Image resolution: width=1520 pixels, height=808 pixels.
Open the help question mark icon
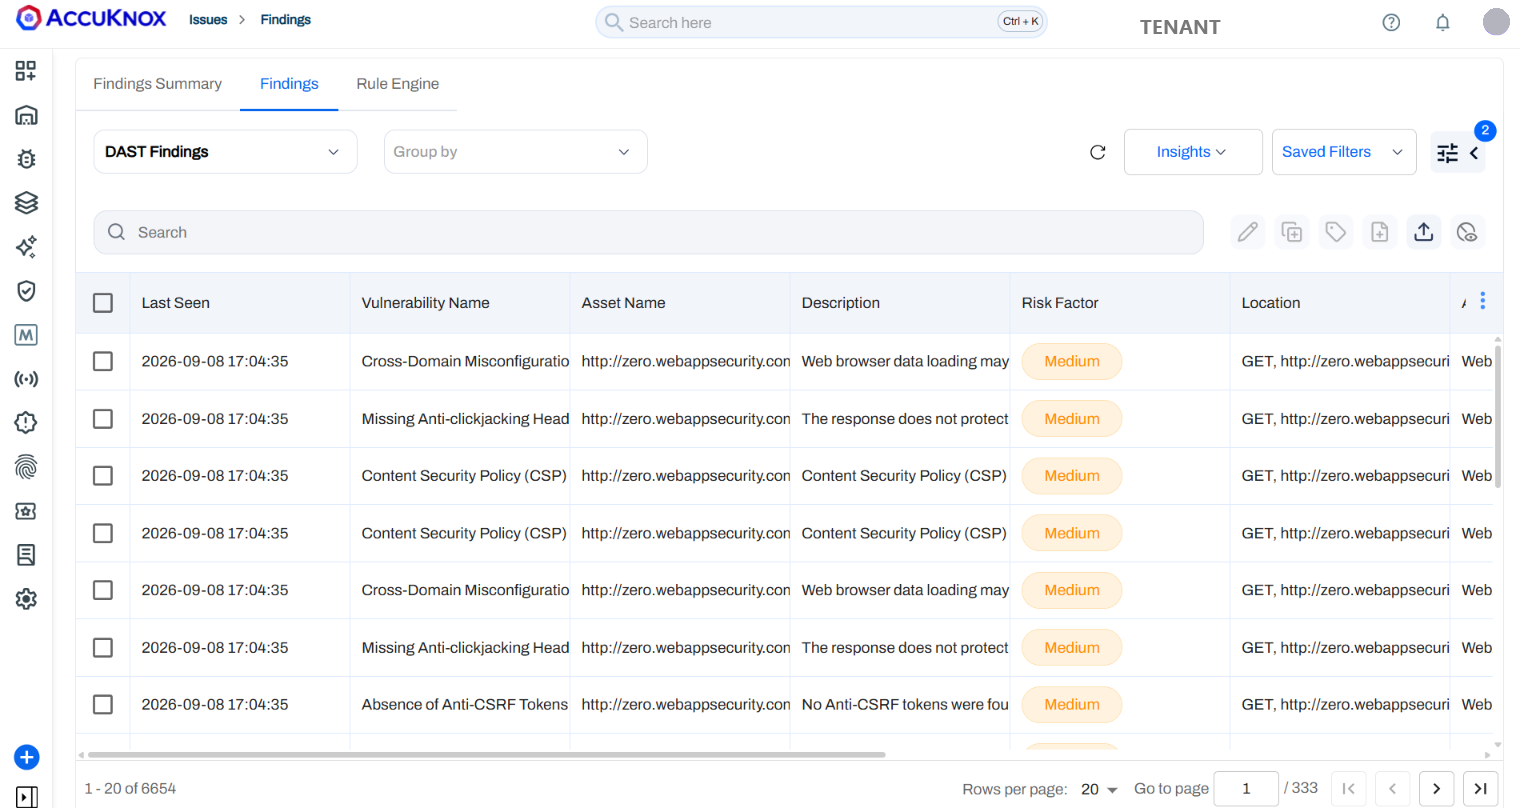1391,22
